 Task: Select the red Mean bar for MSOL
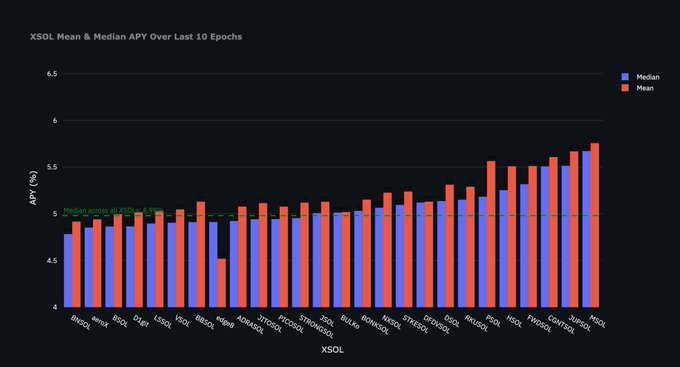(x=595, y=225)
